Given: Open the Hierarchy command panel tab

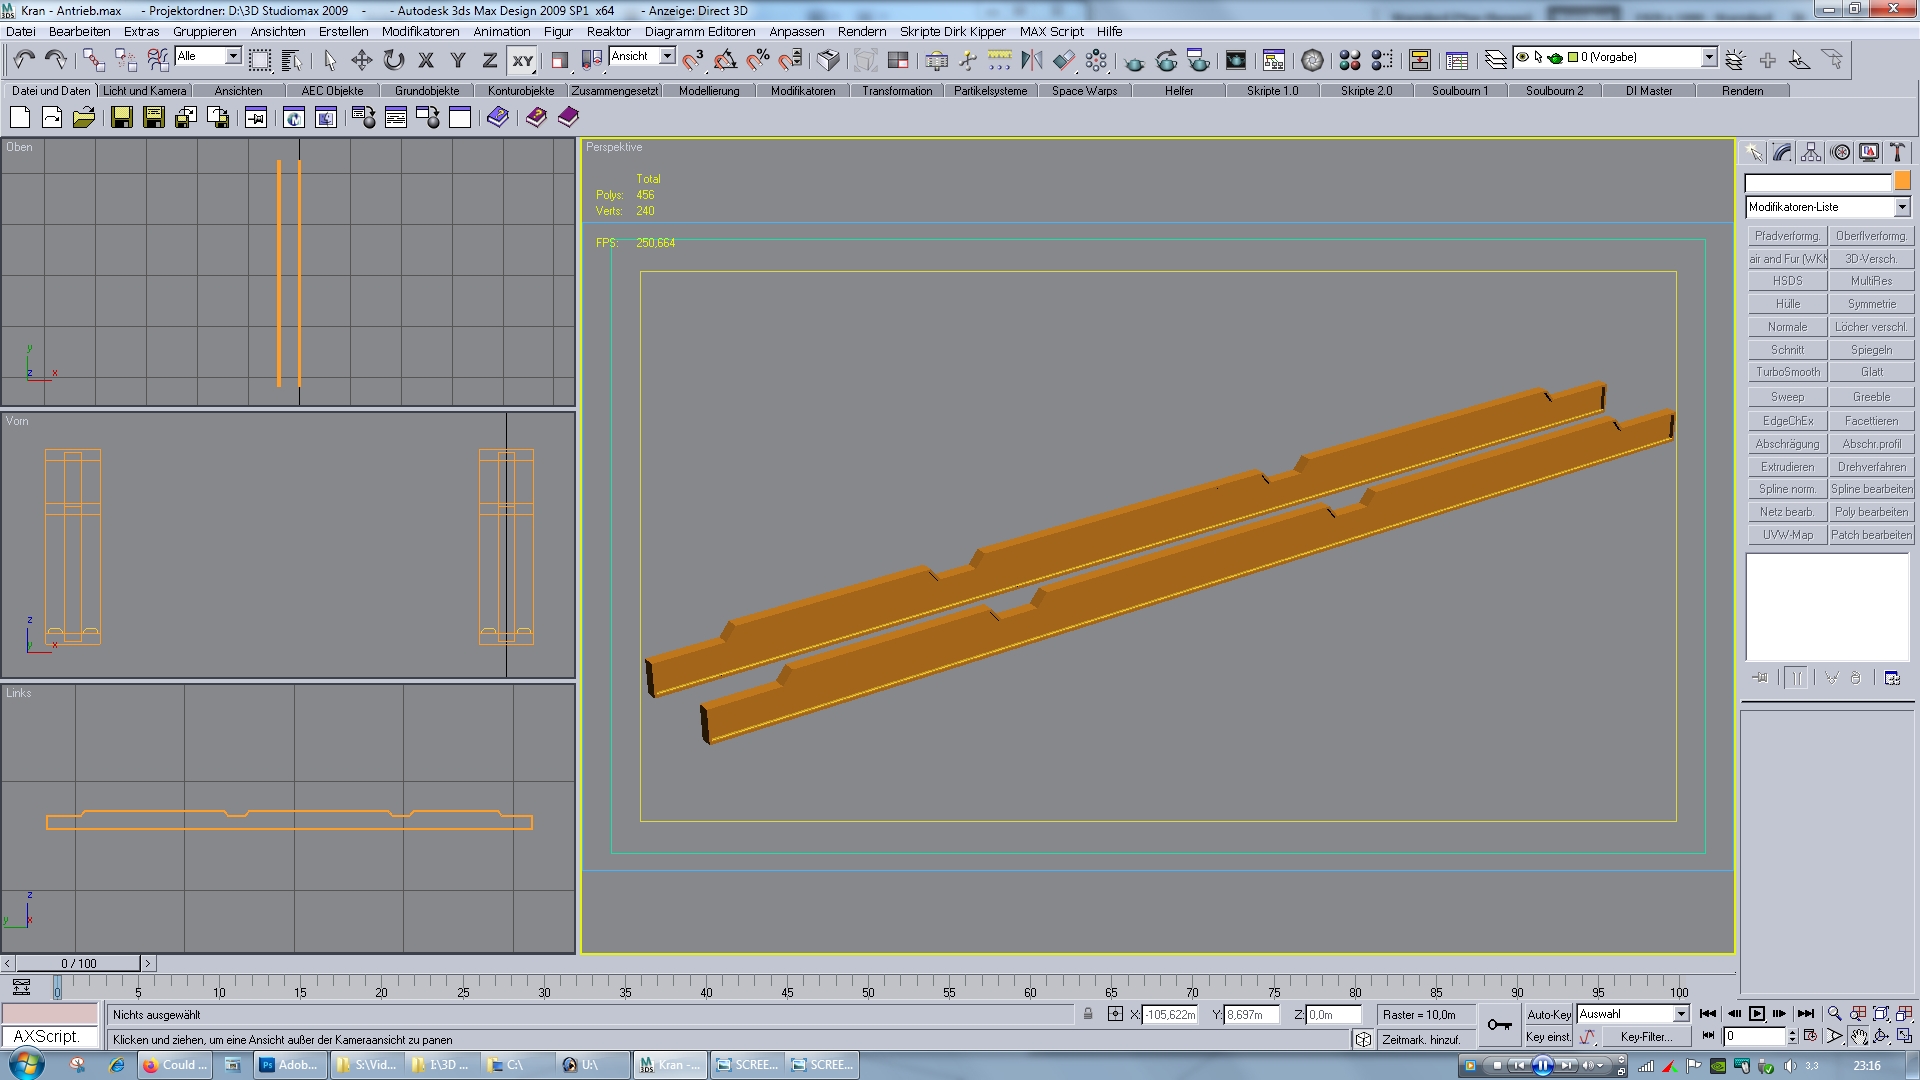Looking at the screenshot, I should tap(1811, 152).
